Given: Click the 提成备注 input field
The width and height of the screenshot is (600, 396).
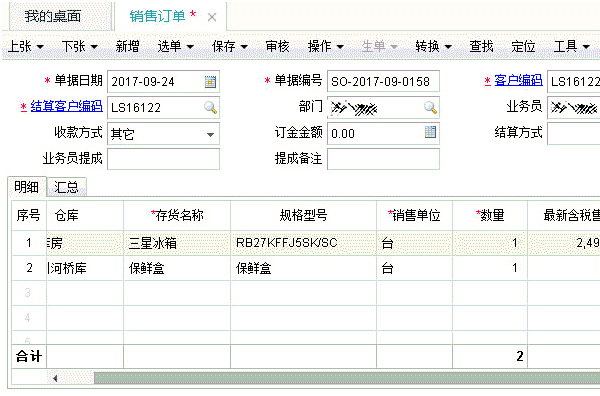Looking at the screenshot, I should point(383,159).
